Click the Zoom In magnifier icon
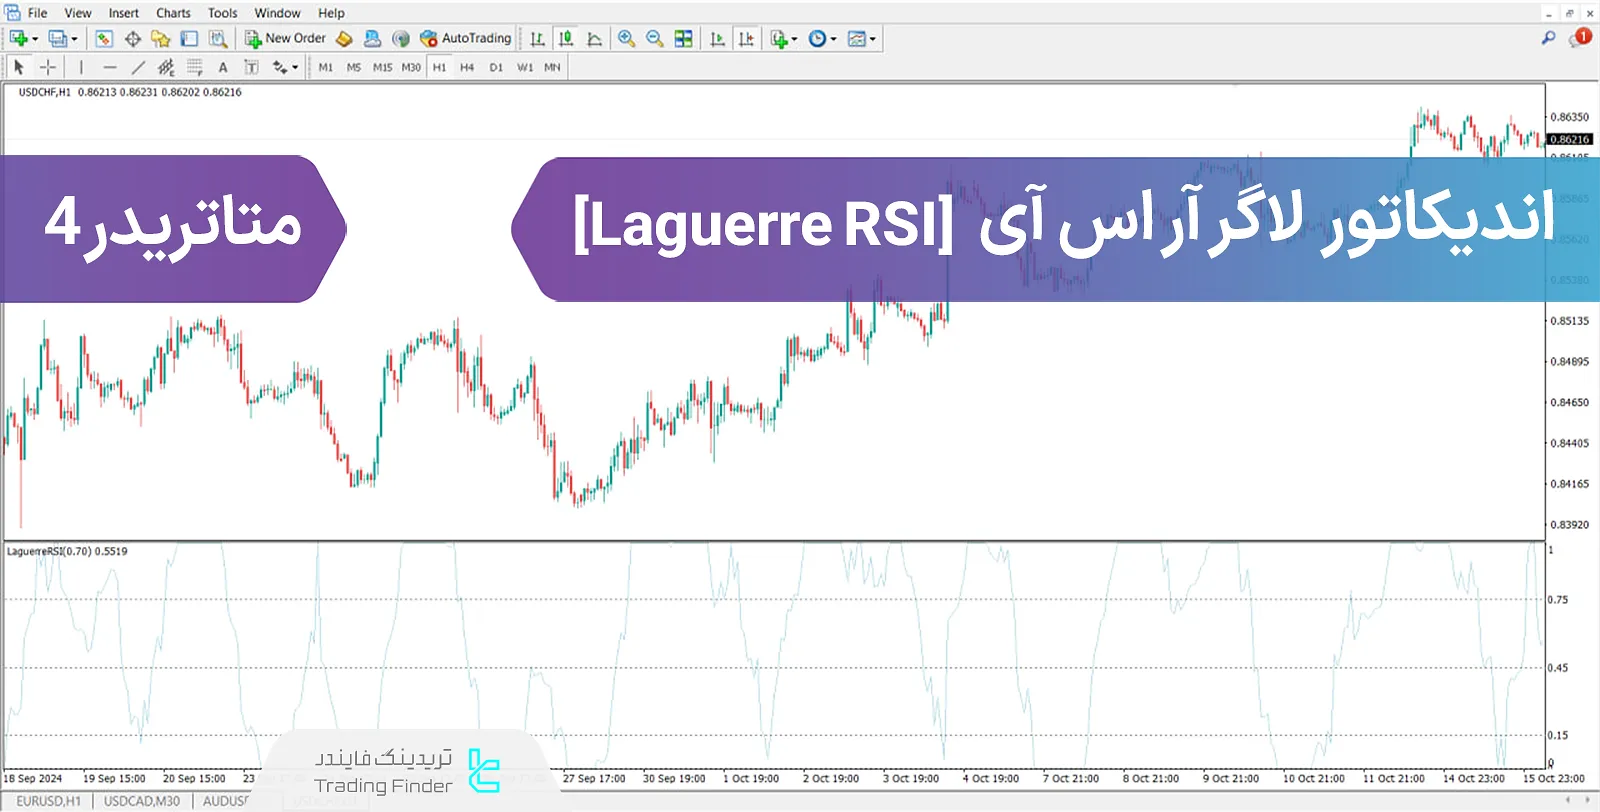This screenshot has height=812, width=1600. pyautogui.click(x=627, y=39)
